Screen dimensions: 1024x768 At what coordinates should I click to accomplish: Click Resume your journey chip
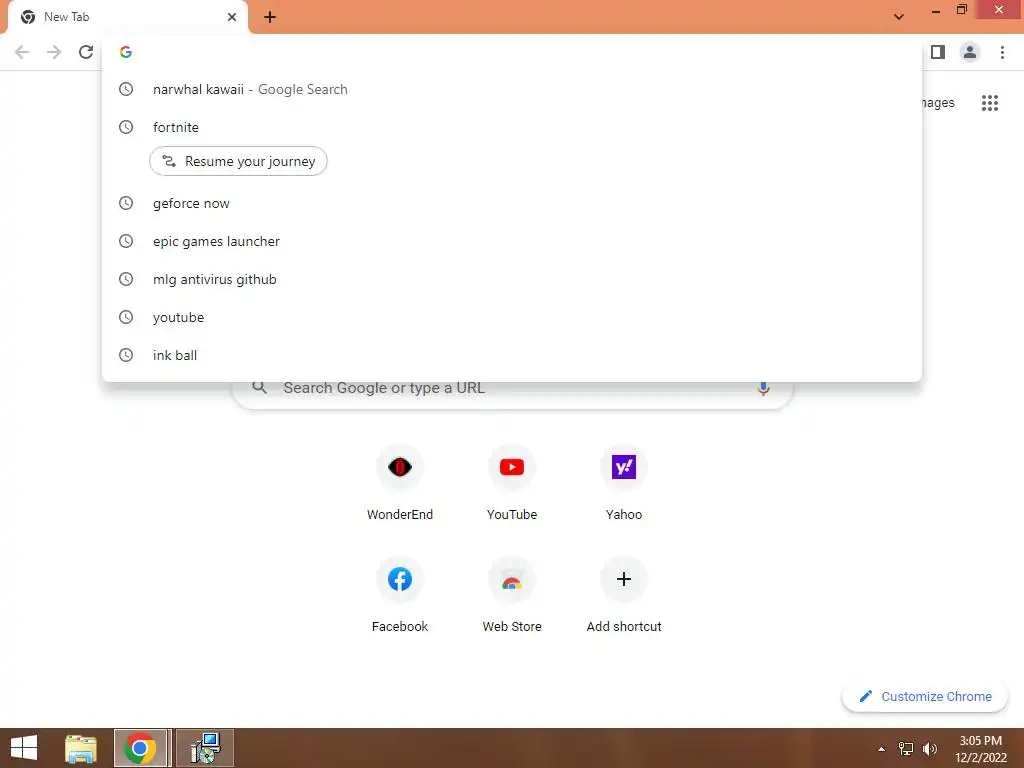(x=238, y=161)
